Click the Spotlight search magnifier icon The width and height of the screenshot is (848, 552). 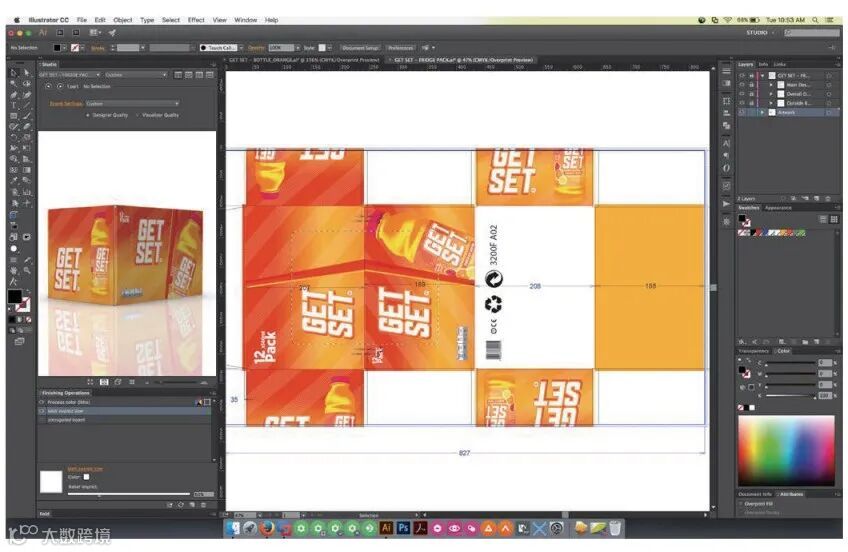pyautogui.click(x=814, y=20)
